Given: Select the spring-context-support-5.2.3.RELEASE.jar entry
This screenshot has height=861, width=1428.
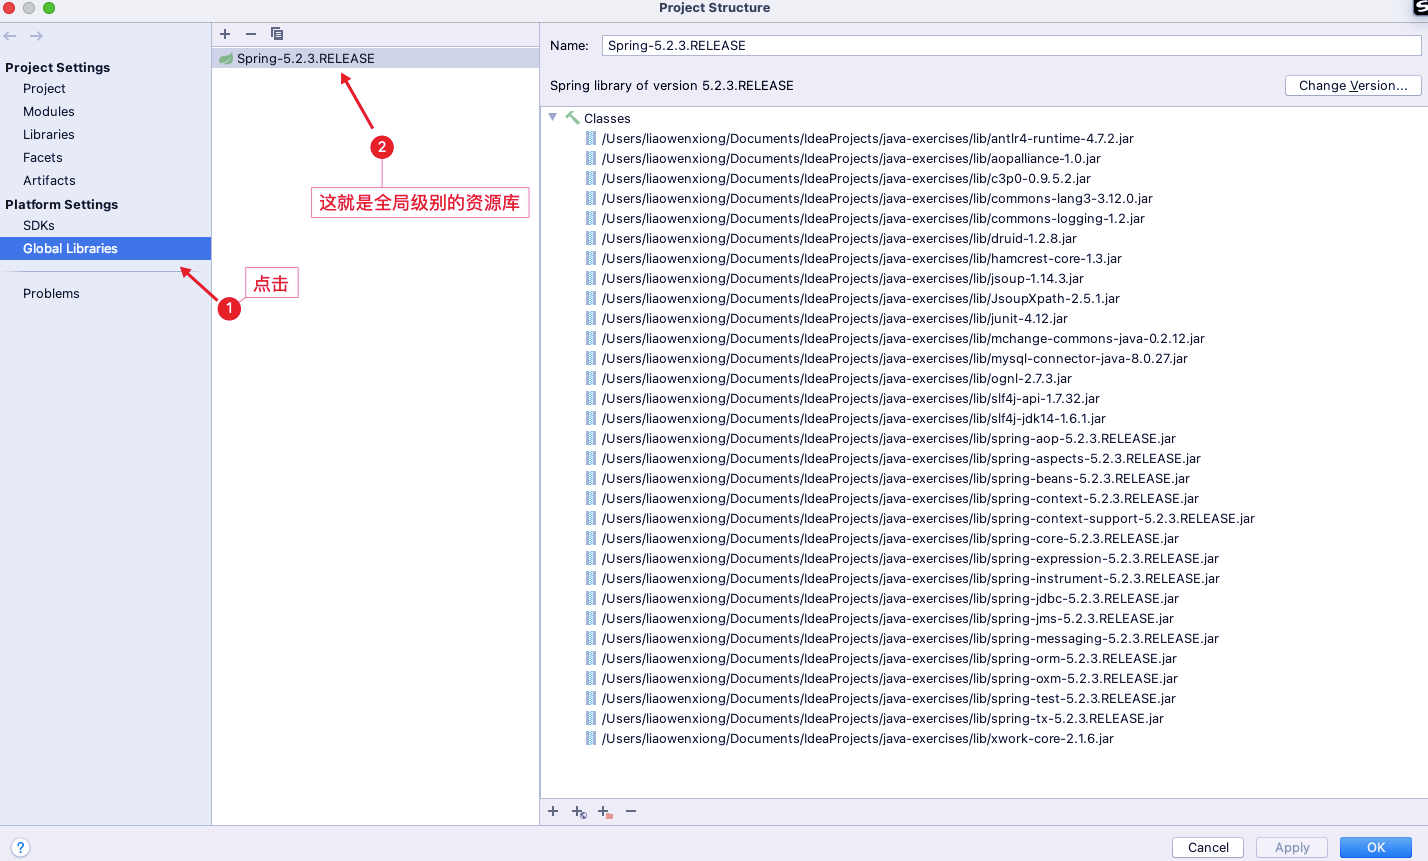Looking at the screenshot, I should (928, 519).
